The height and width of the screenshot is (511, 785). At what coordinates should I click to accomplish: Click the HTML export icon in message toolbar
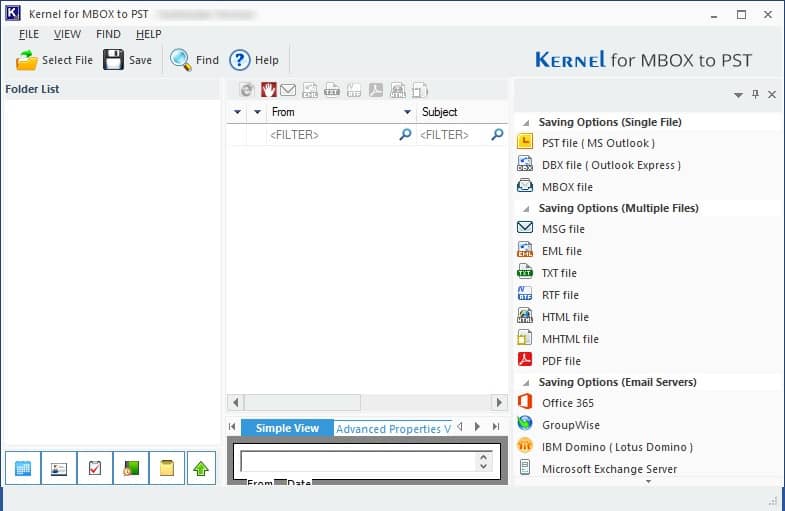click(x=398, y=90)
